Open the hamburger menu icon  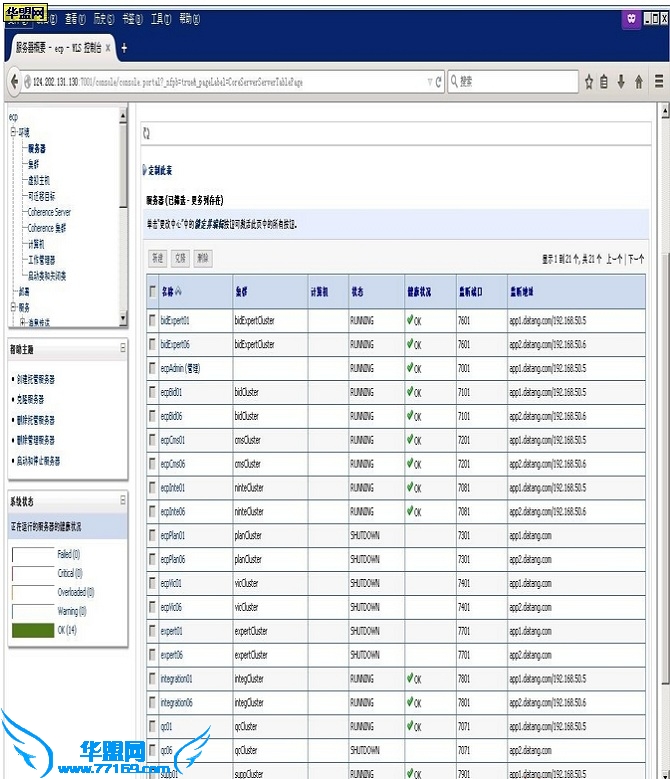tap(659, 82)
